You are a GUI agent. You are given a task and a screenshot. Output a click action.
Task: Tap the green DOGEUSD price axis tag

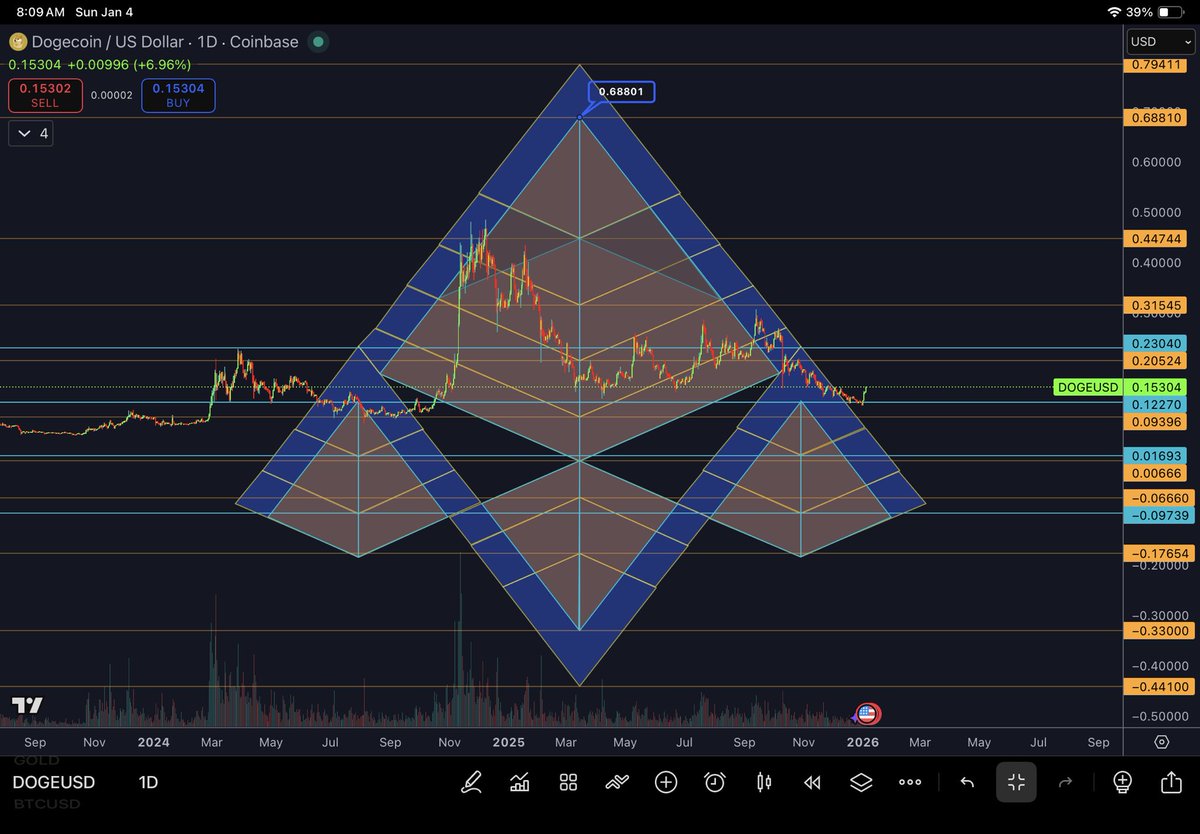[1087, 387]
